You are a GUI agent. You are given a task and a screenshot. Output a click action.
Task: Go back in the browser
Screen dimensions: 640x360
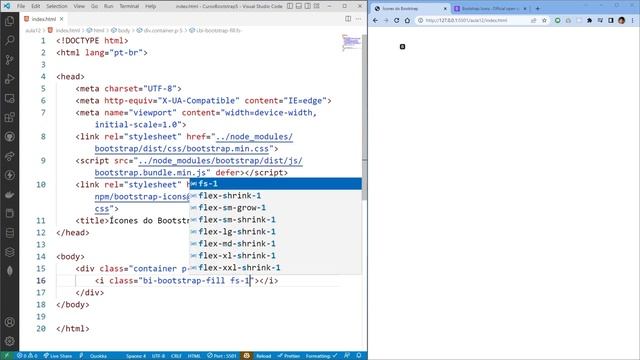376,20
